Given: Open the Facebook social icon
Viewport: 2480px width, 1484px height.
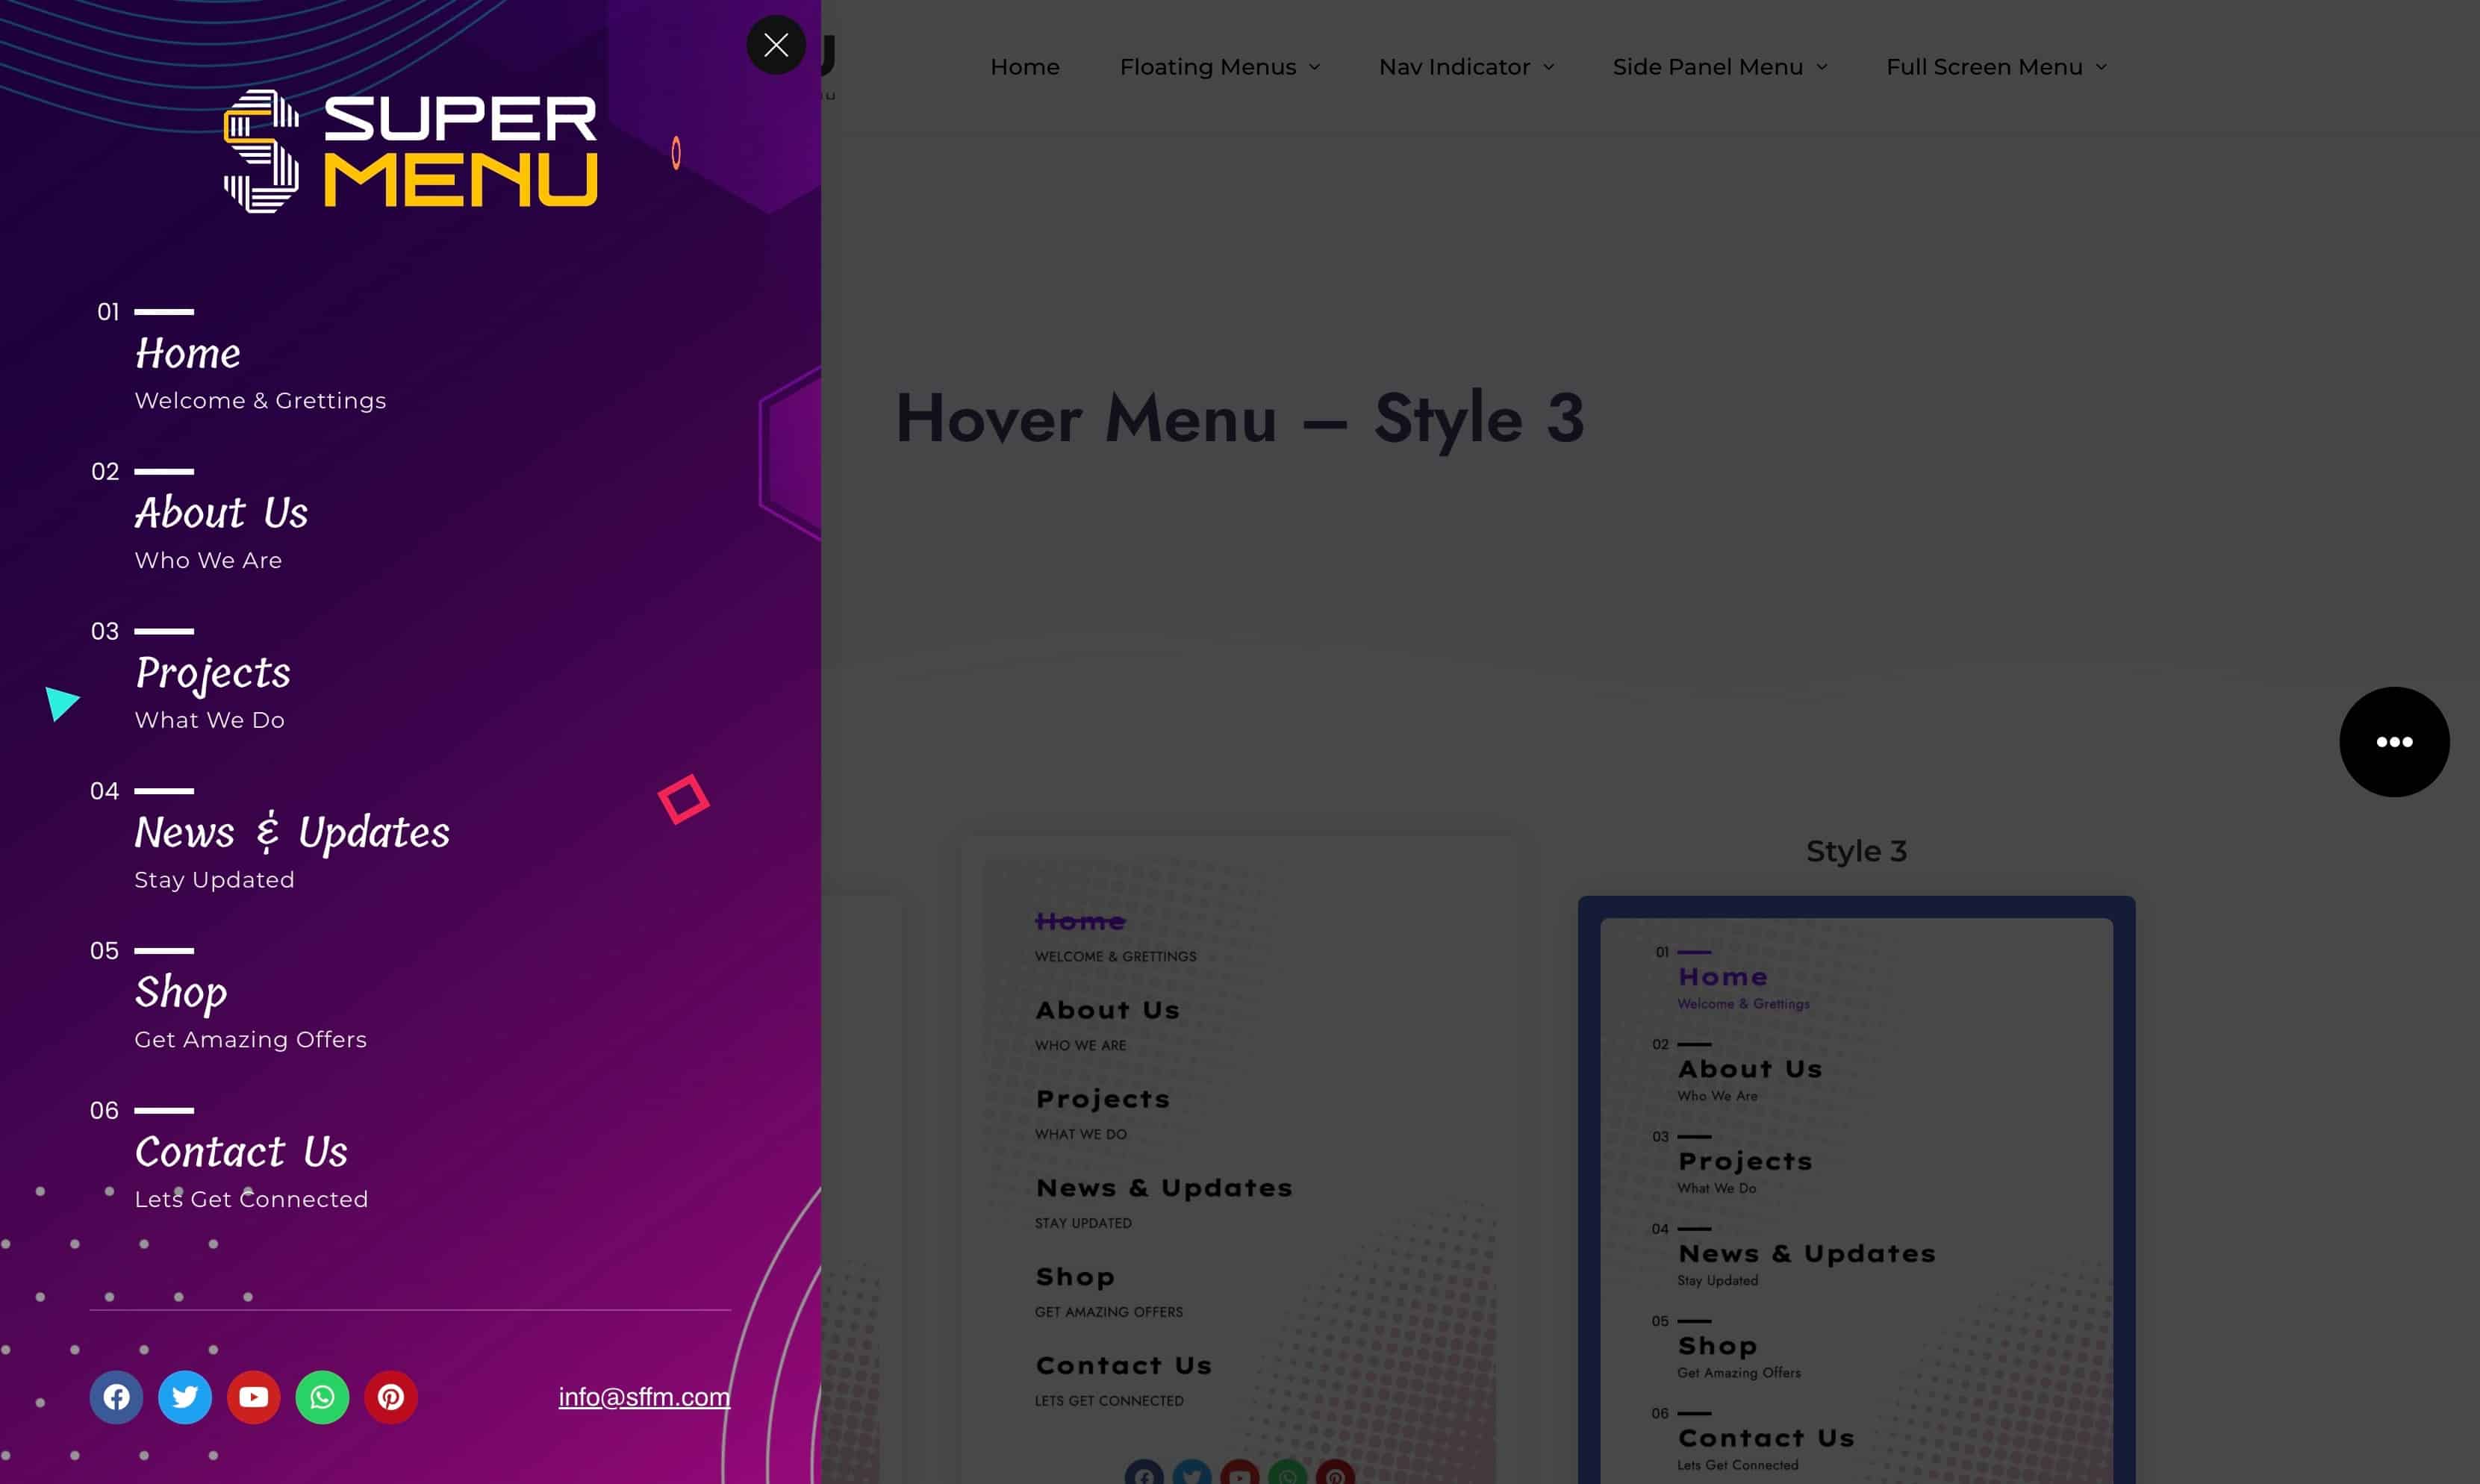Looking at the screenshot, I should [116, 1397].
